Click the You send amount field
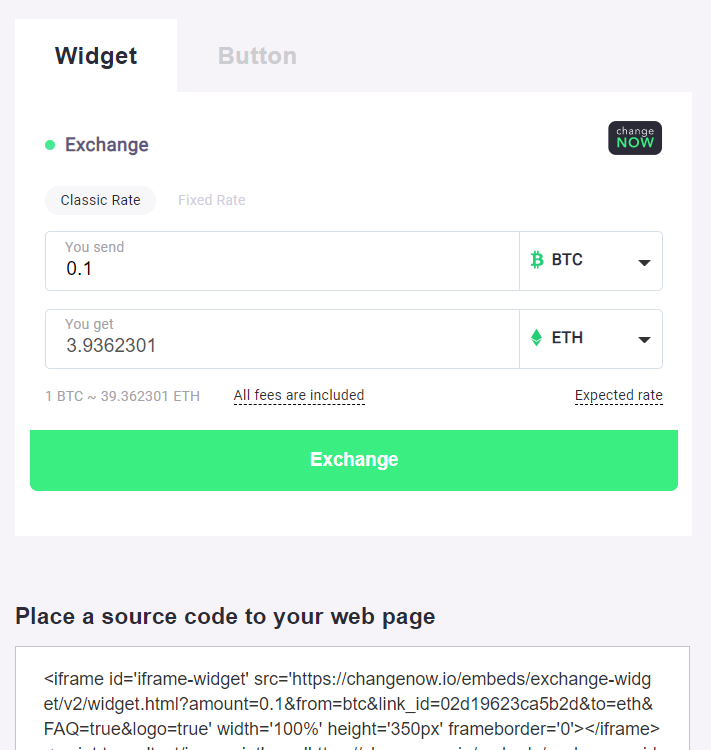The image size is (711, 750). [282, 261]
